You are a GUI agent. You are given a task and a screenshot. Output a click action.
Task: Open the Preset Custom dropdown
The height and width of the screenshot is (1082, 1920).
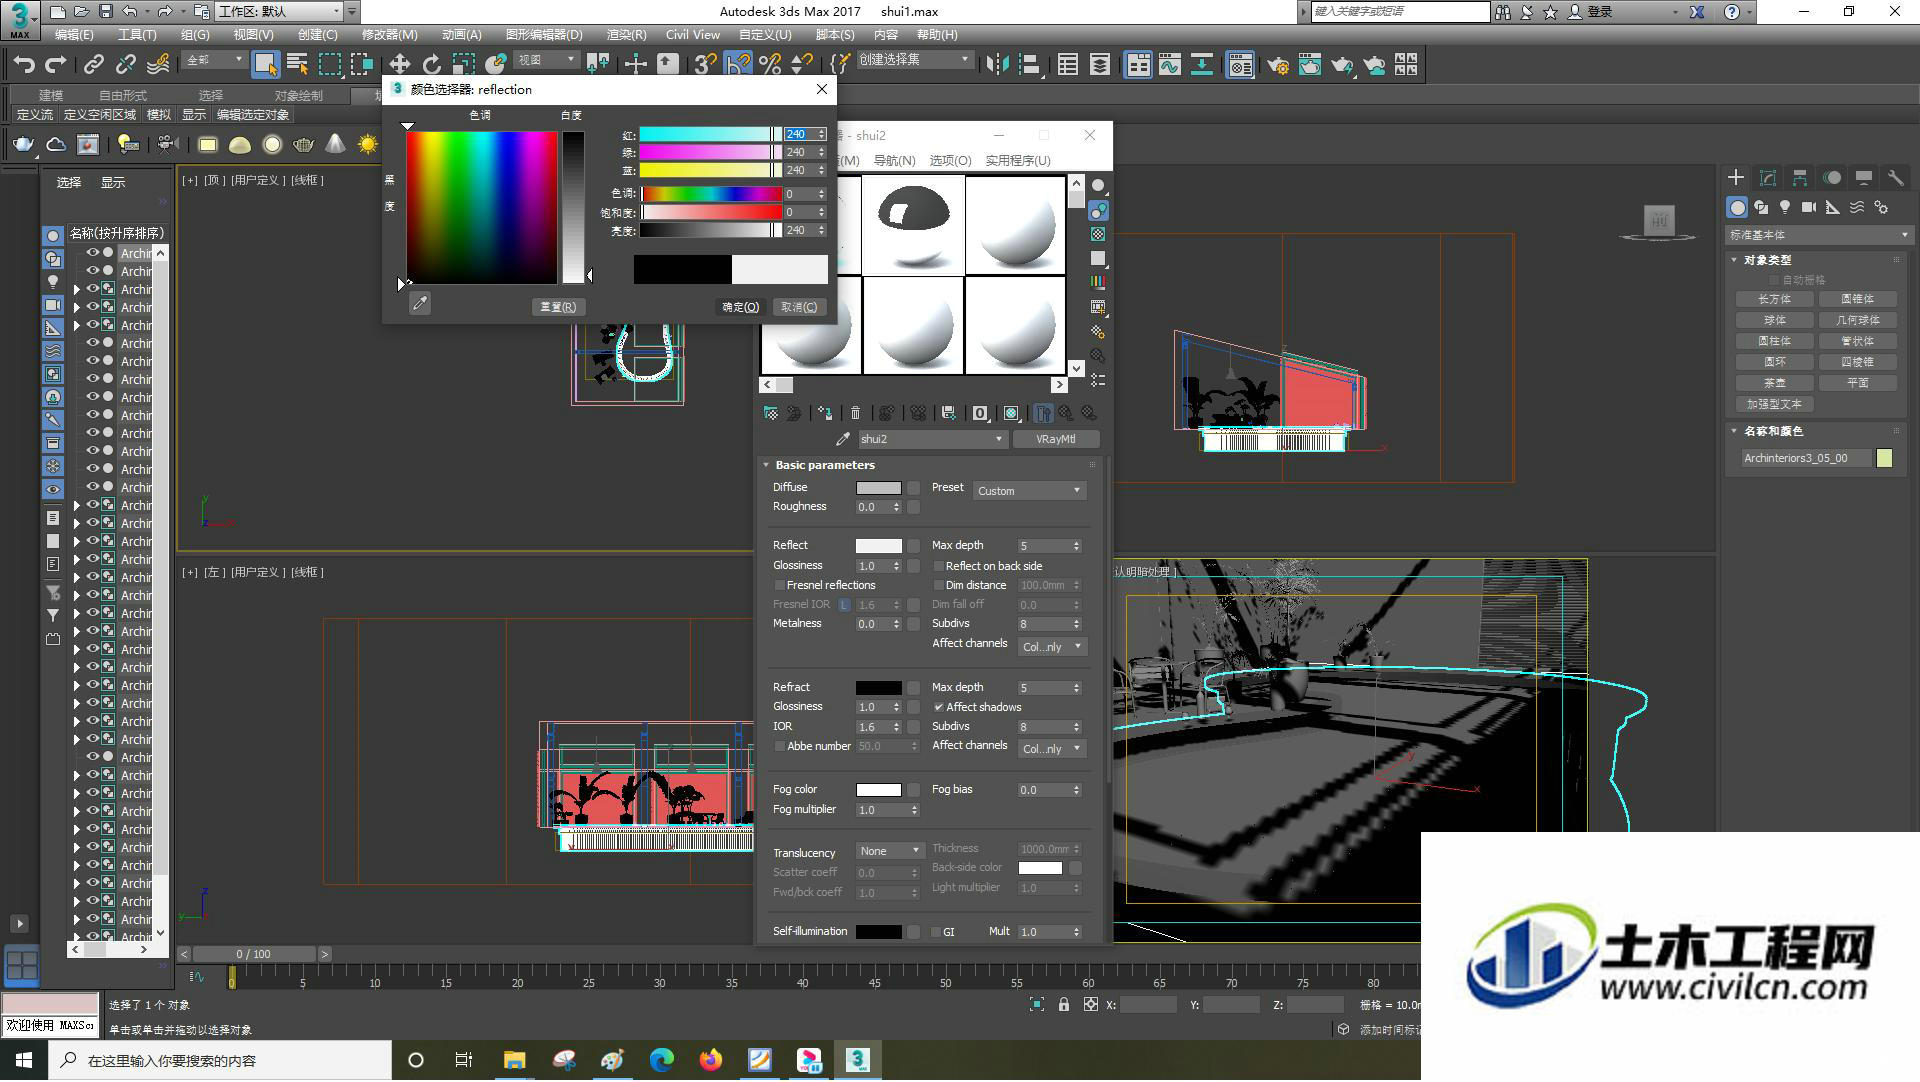point(1028,491)
